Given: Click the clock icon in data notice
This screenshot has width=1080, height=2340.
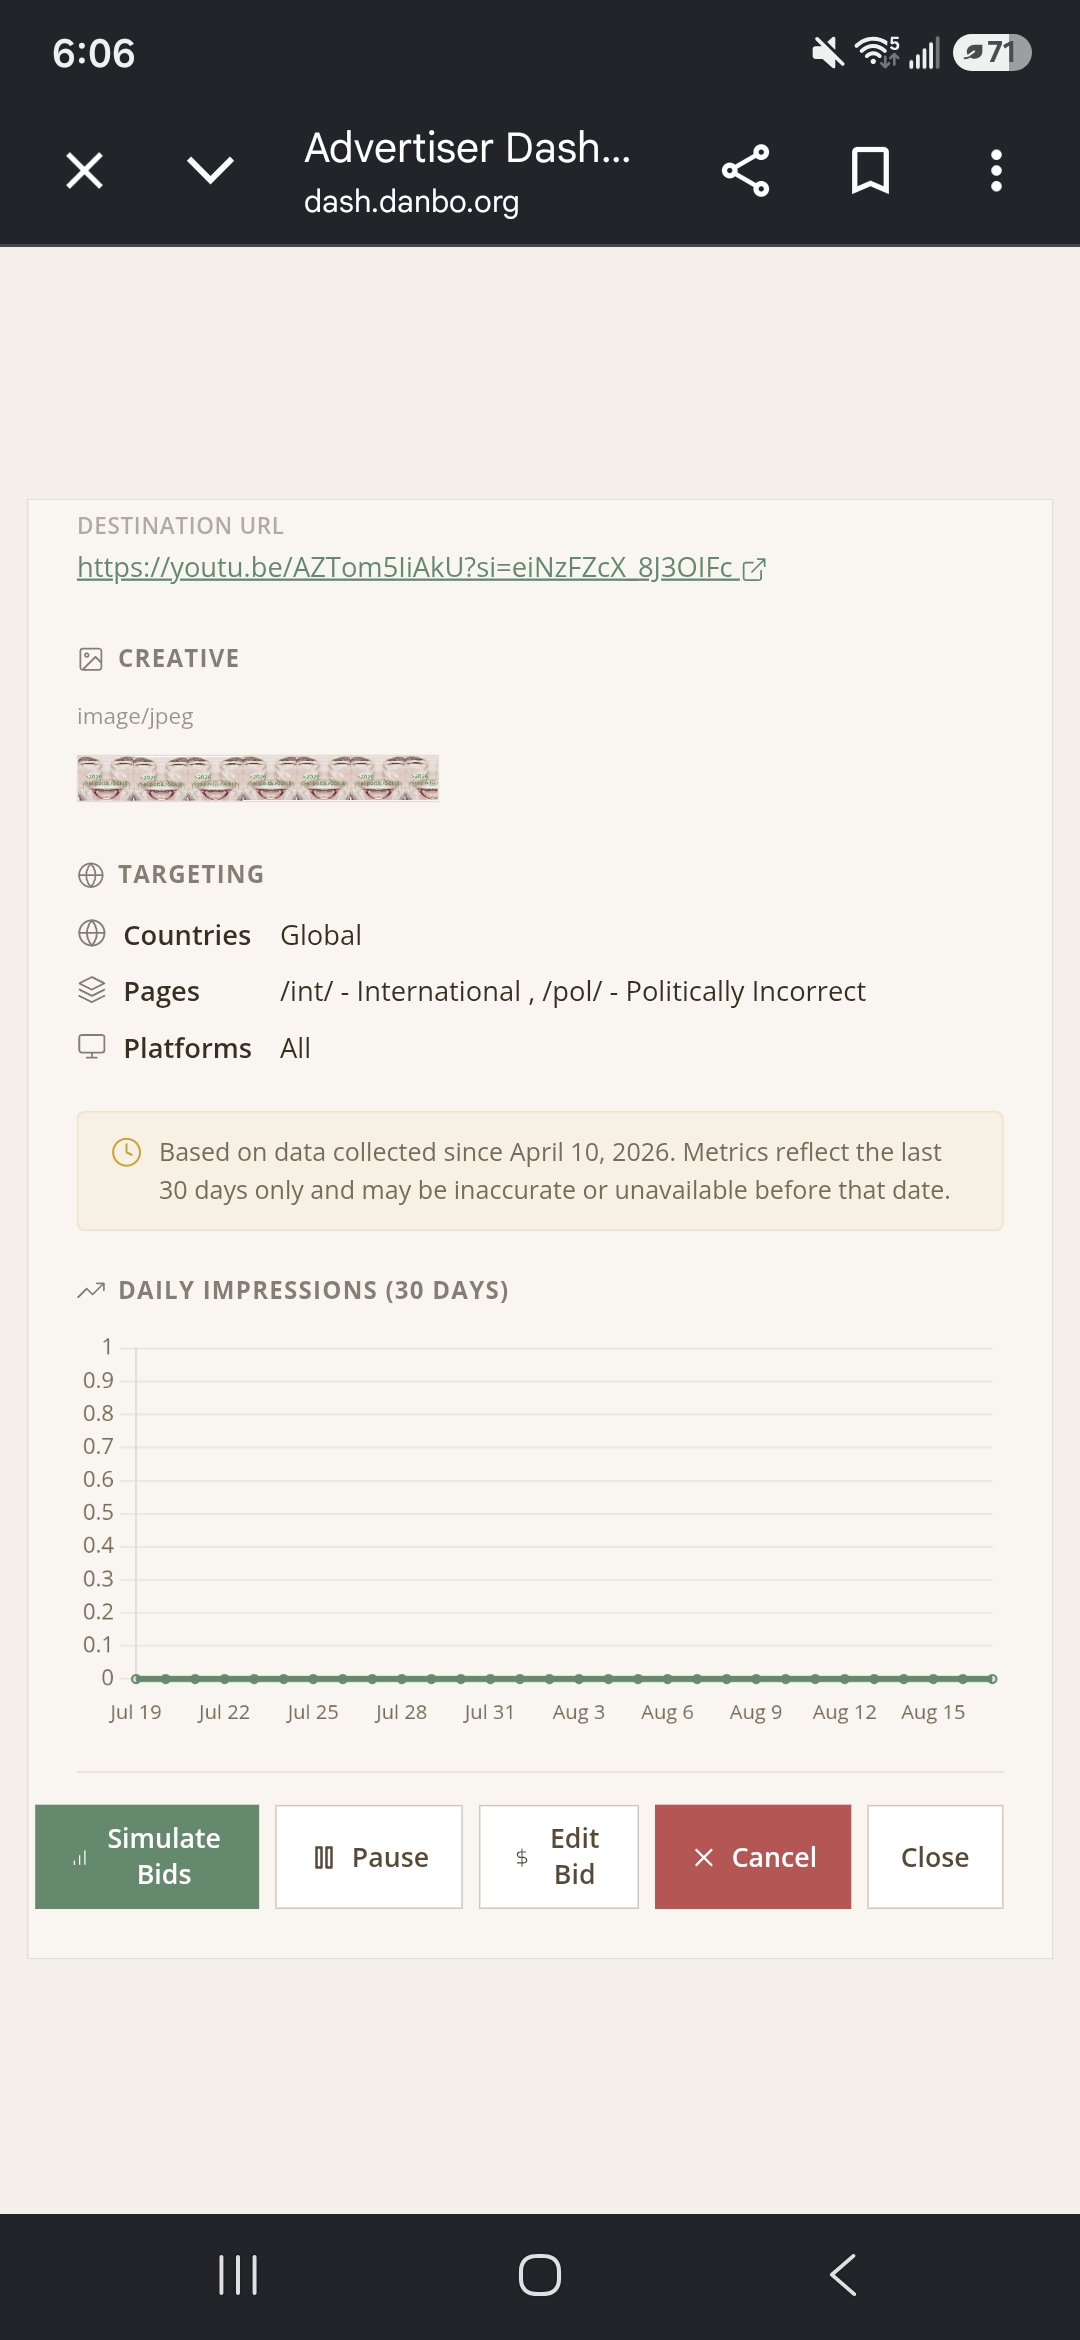Looking at the screenshot, I should 126,1152.
